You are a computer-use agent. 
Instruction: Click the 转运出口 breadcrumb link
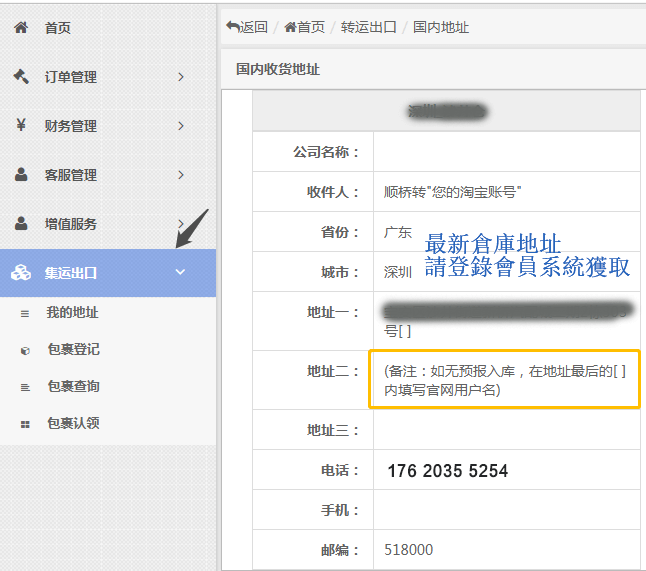[x=368, y=27]
